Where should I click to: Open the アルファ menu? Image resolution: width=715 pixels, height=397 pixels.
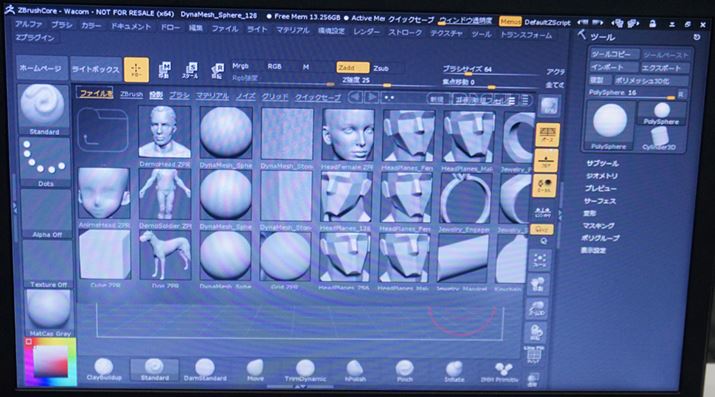click(x=28, y=24)
